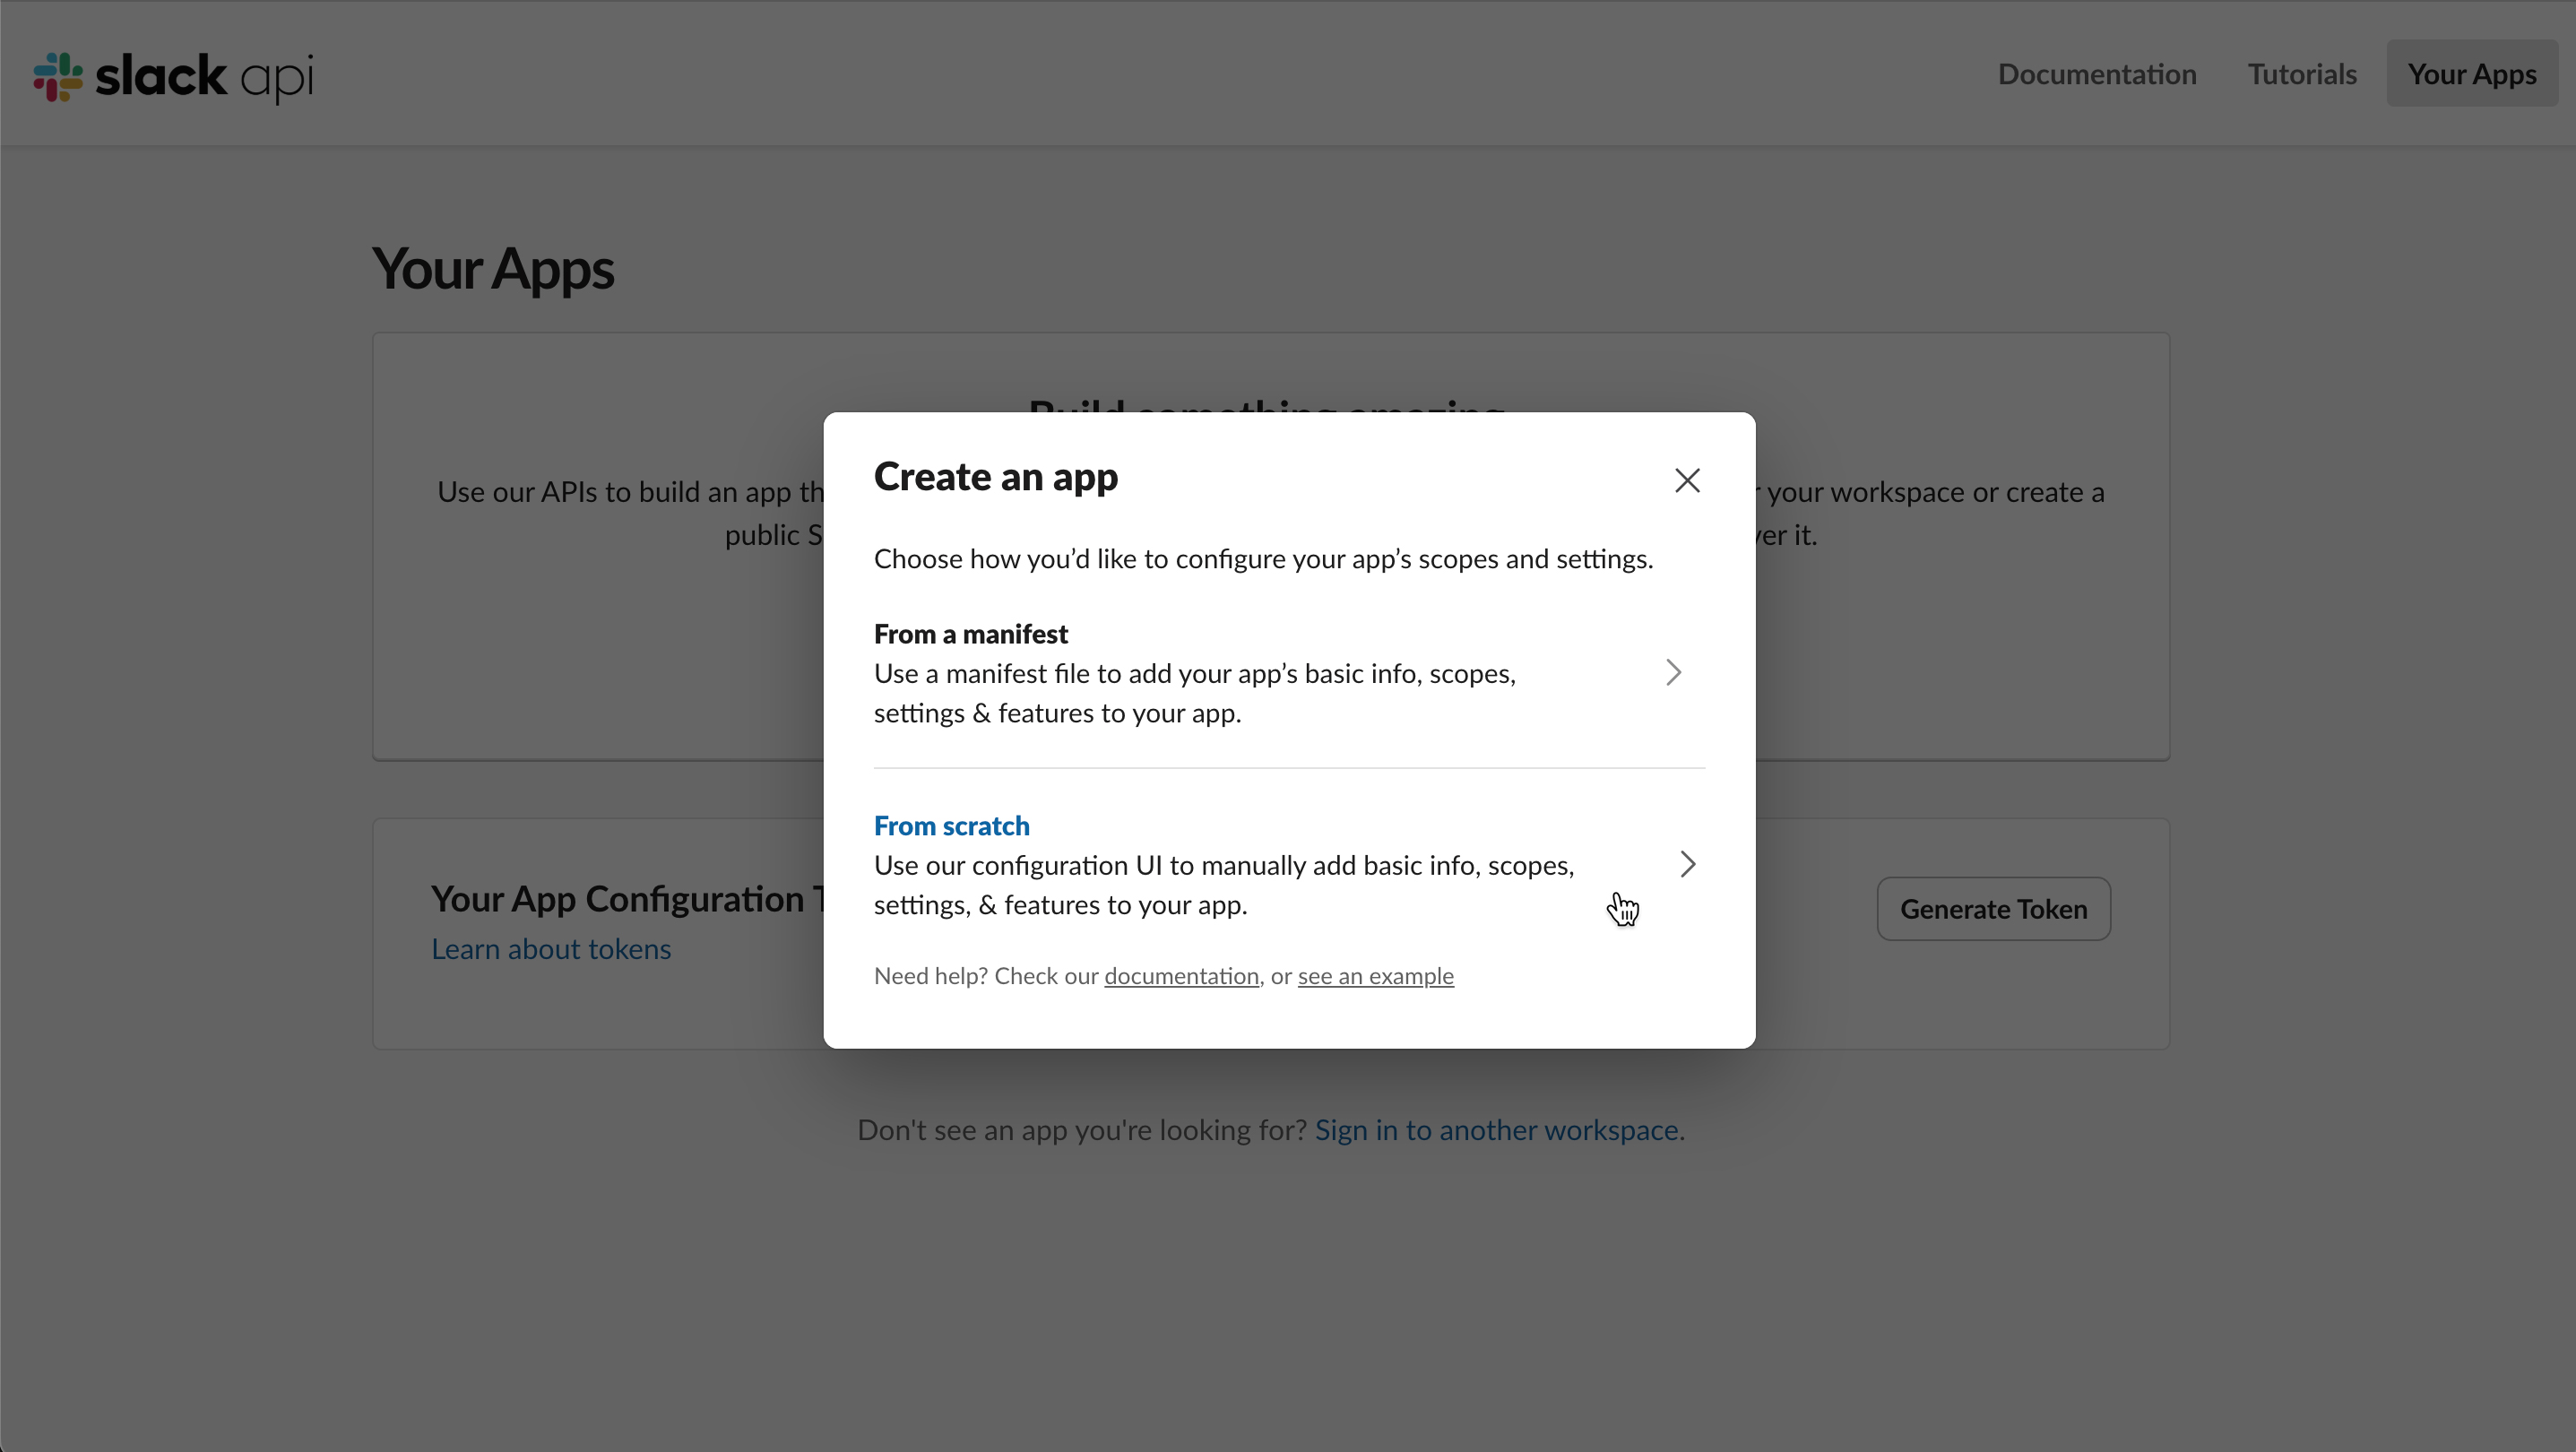Close the Create an app dialog

1687,481
